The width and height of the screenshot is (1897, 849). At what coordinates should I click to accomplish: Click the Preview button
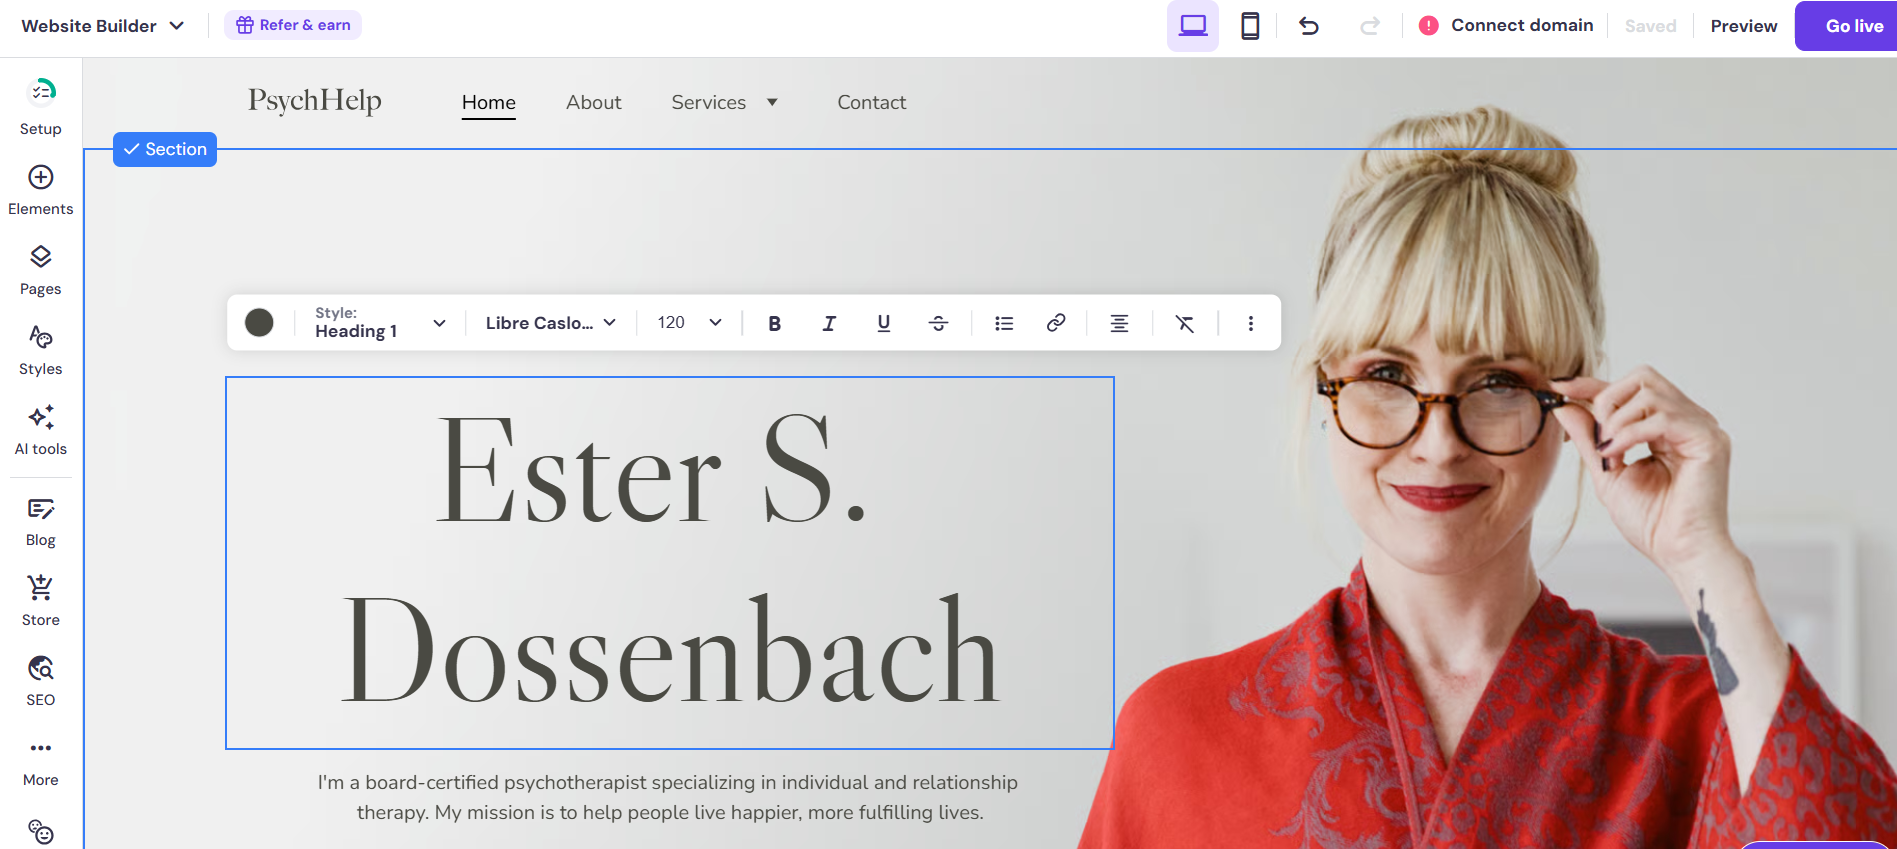(x=1744, y=26)
